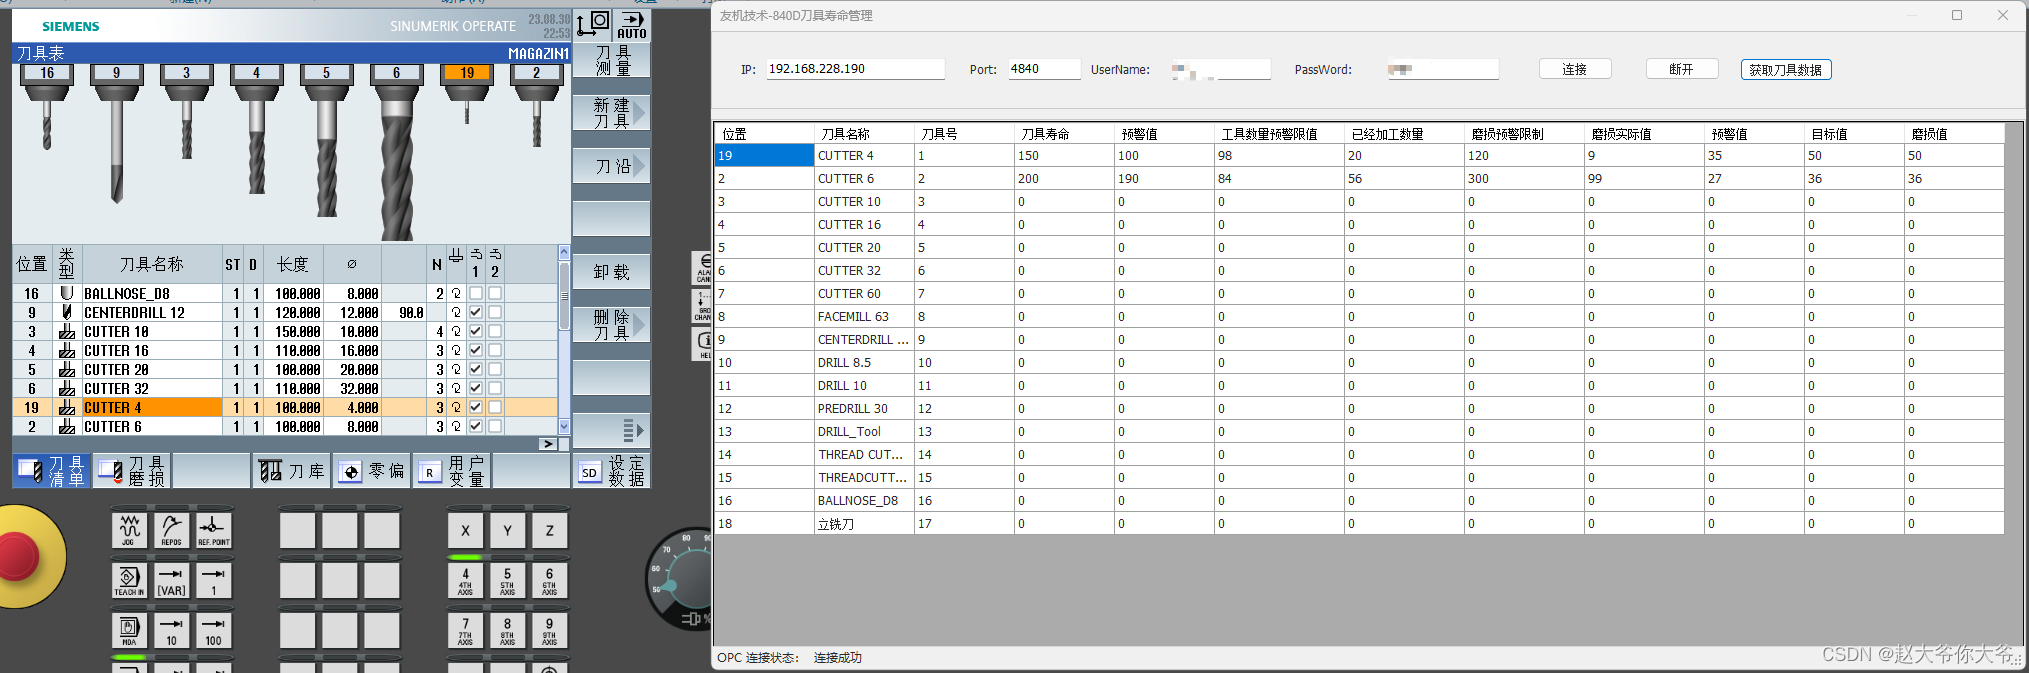Click the MDA mode key
The image size is (2029, 673).
pos(129,630)
